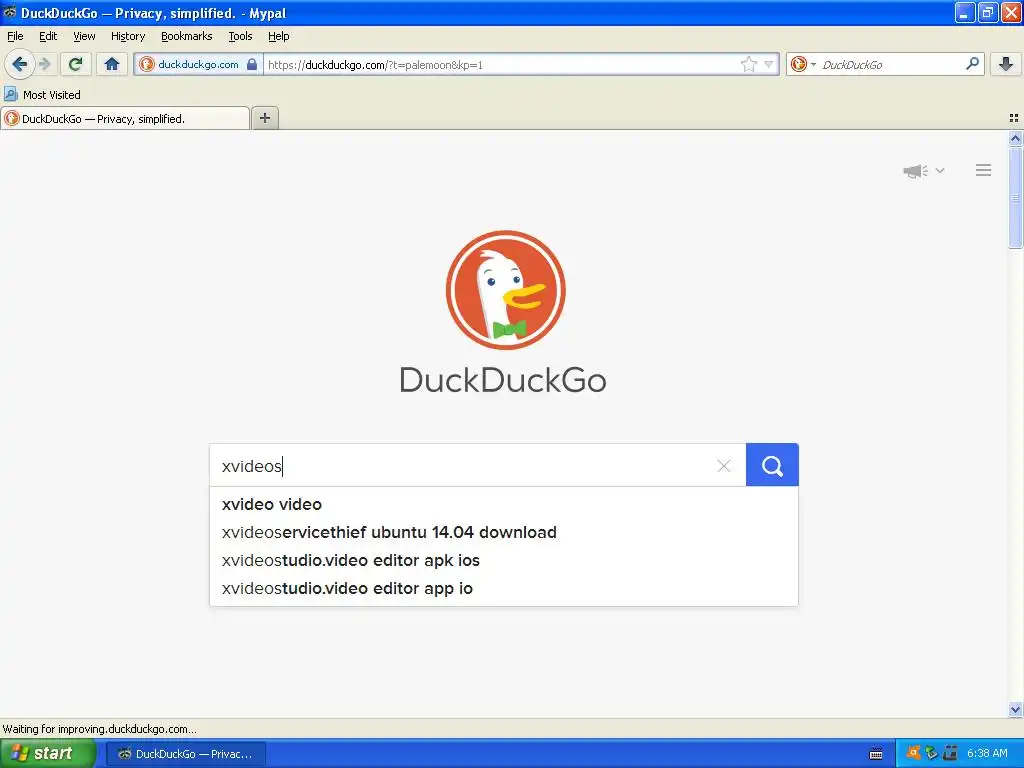Click the orange shield tray icon
Viewport: 1024px width, 768px height.
point(914,753)
